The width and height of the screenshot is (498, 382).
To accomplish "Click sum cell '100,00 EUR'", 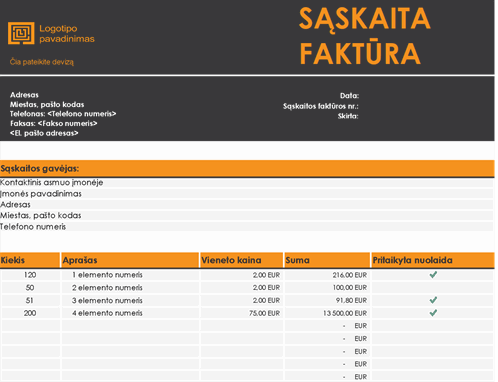I will 327,287.
